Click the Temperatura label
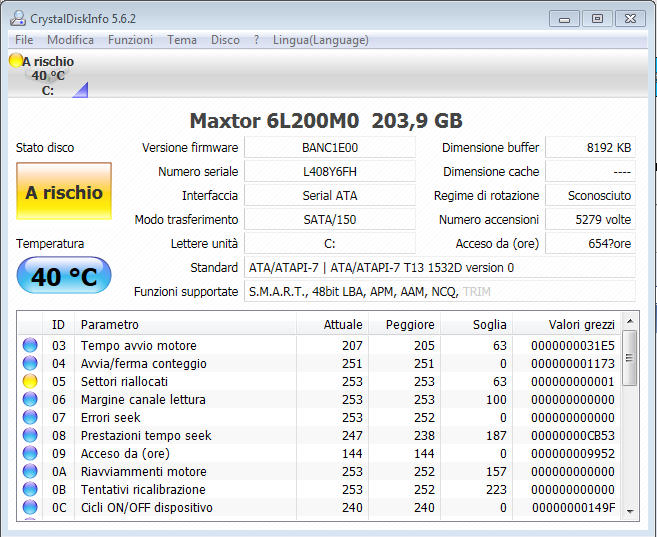657x537 pixels. [x=50, y=243]
